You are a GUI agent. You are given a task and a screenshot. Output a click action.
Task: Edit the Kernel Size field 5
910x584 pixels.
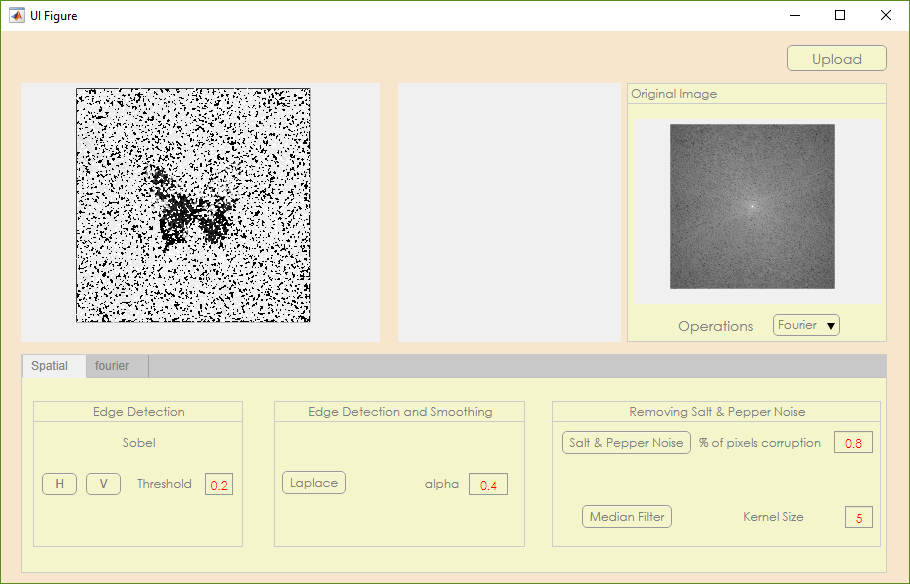click(859, 517)
